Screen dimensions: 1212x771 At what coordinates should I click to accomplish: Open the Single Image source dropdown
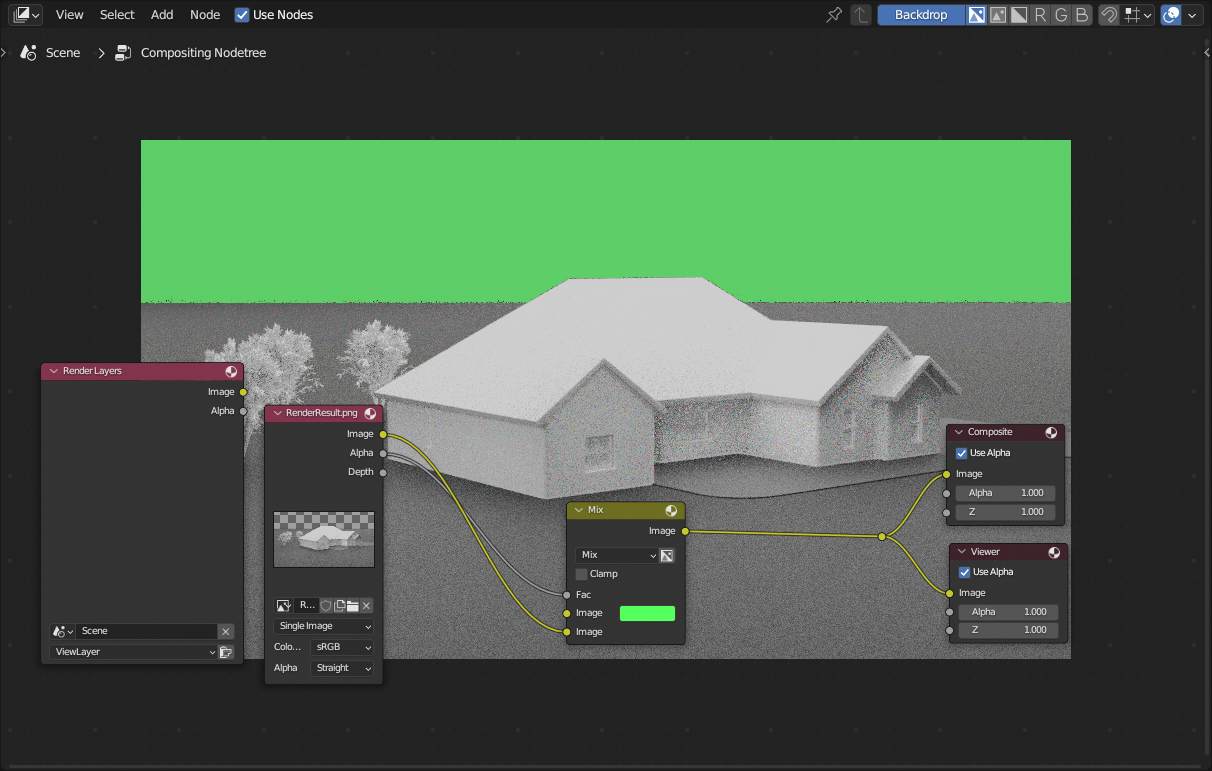[324, 626]
